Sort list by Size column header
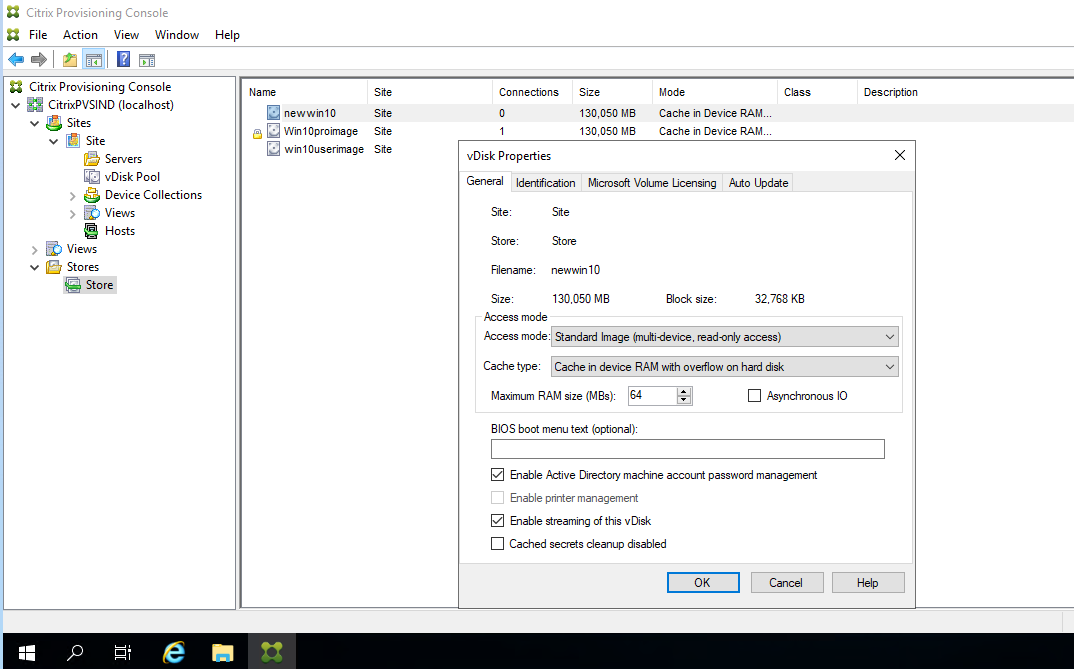1074x669 pixels. click(x=612, y=92)
